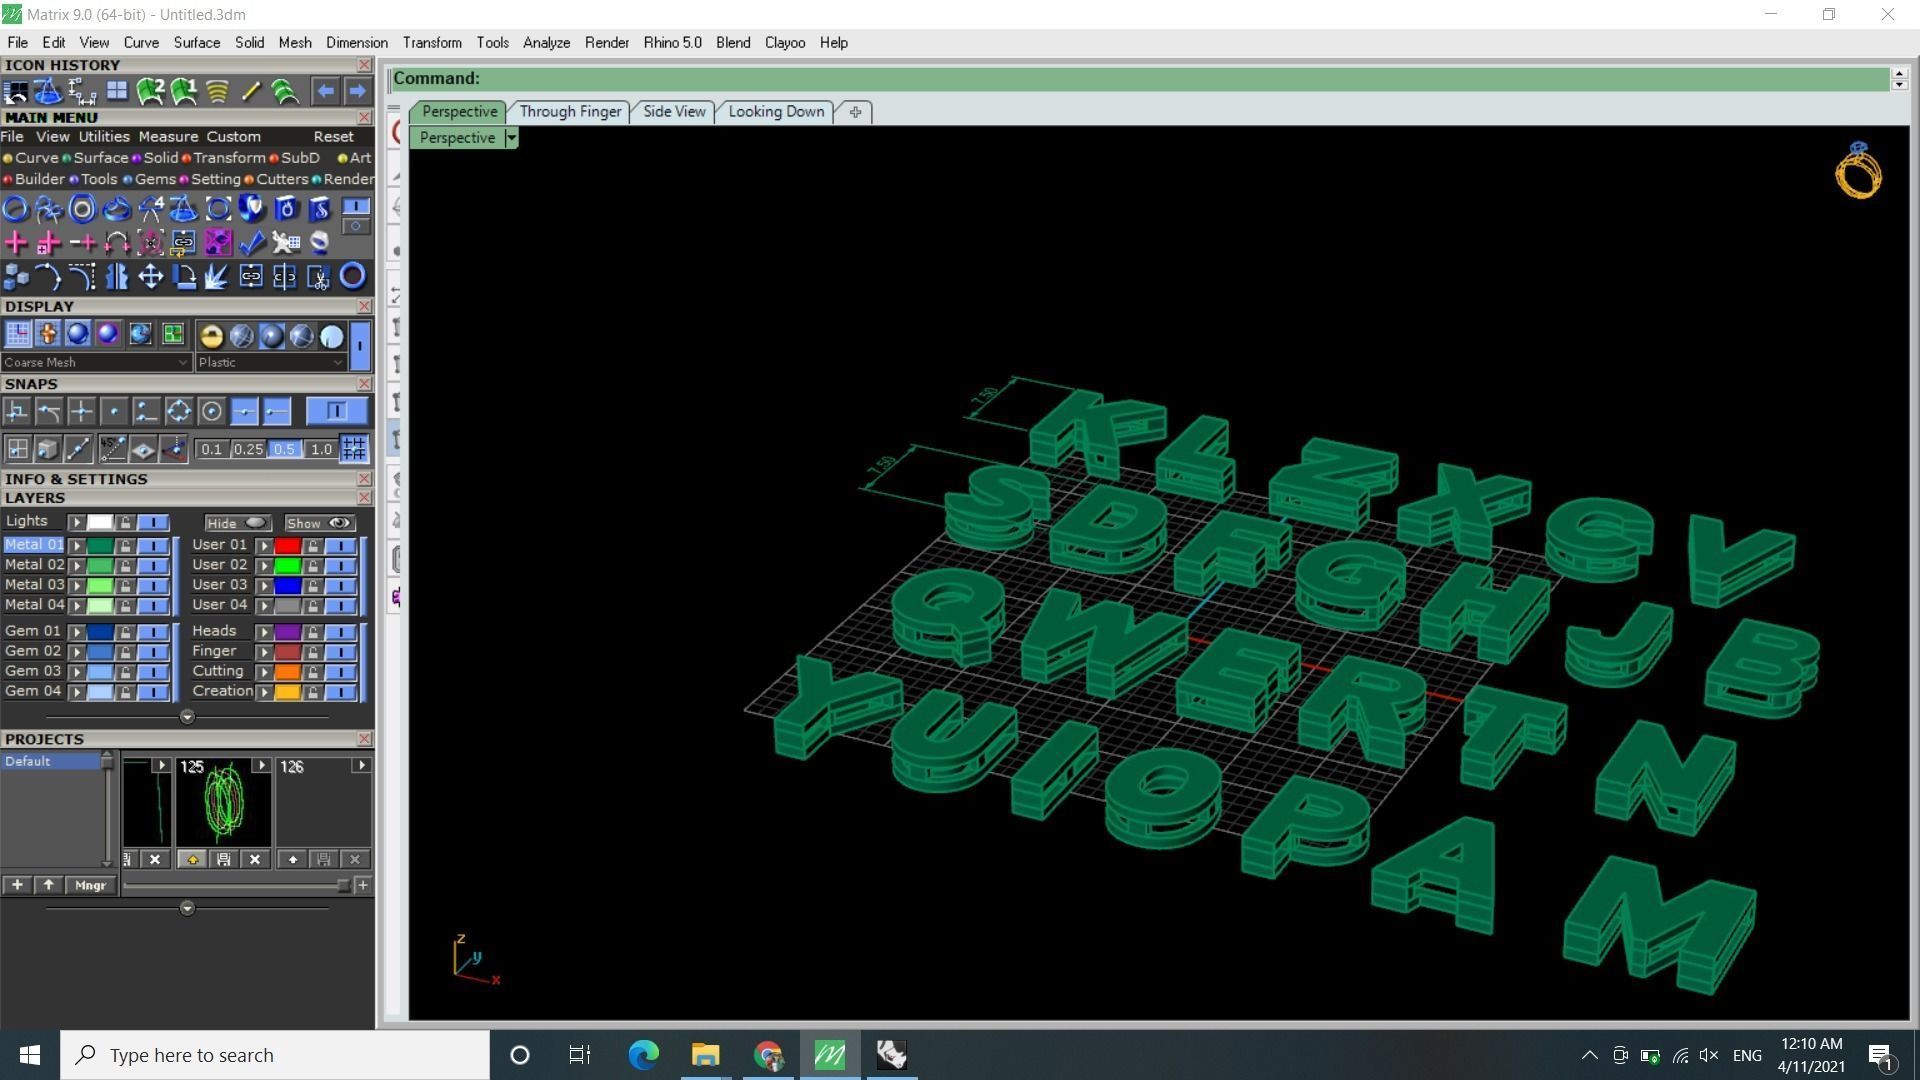Click the Mngr button in Projects

point(90,885)
